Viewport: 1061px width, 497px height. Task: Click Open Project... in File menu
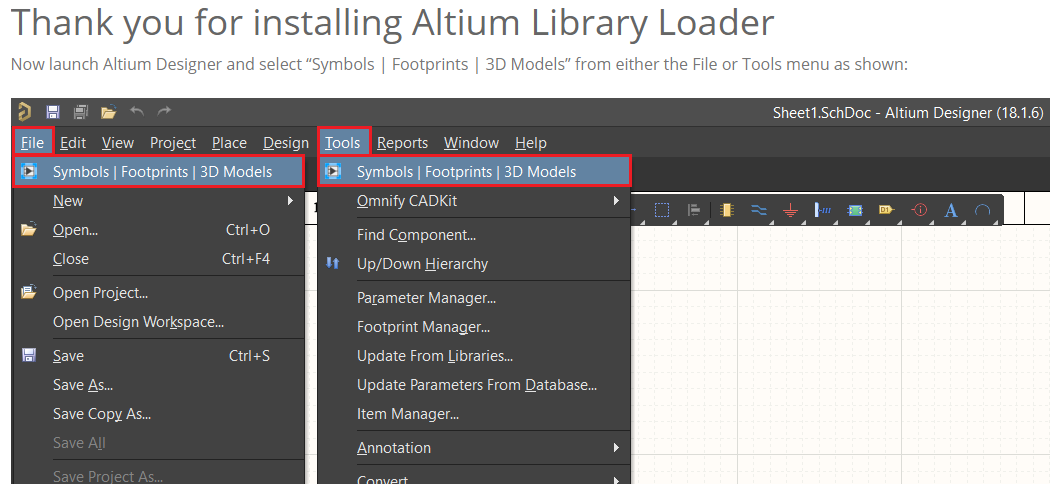click(x=101, y=293)
